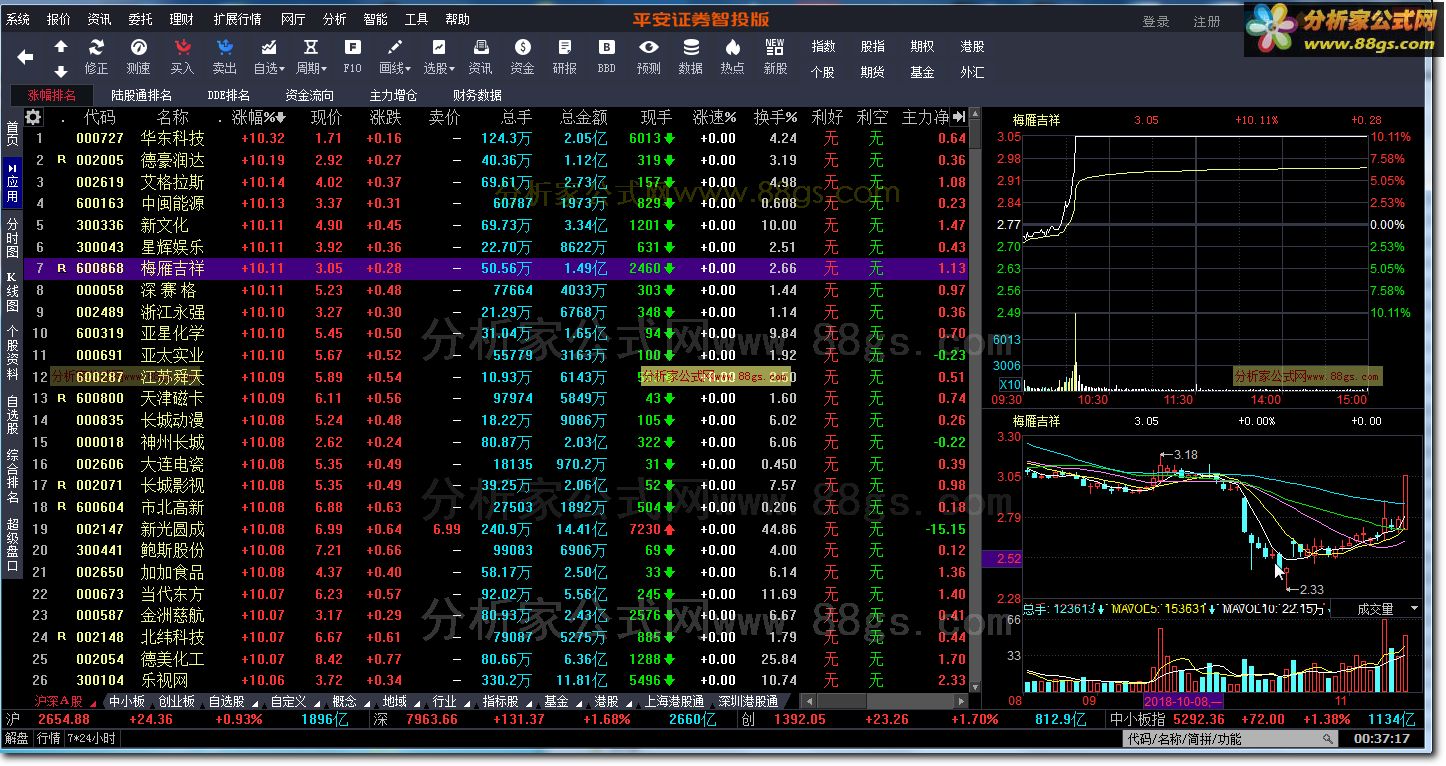The height and width of the screenshot is (766, 1446).
Task: Click the 登录 login link
Action: [x=1156, y=21]
